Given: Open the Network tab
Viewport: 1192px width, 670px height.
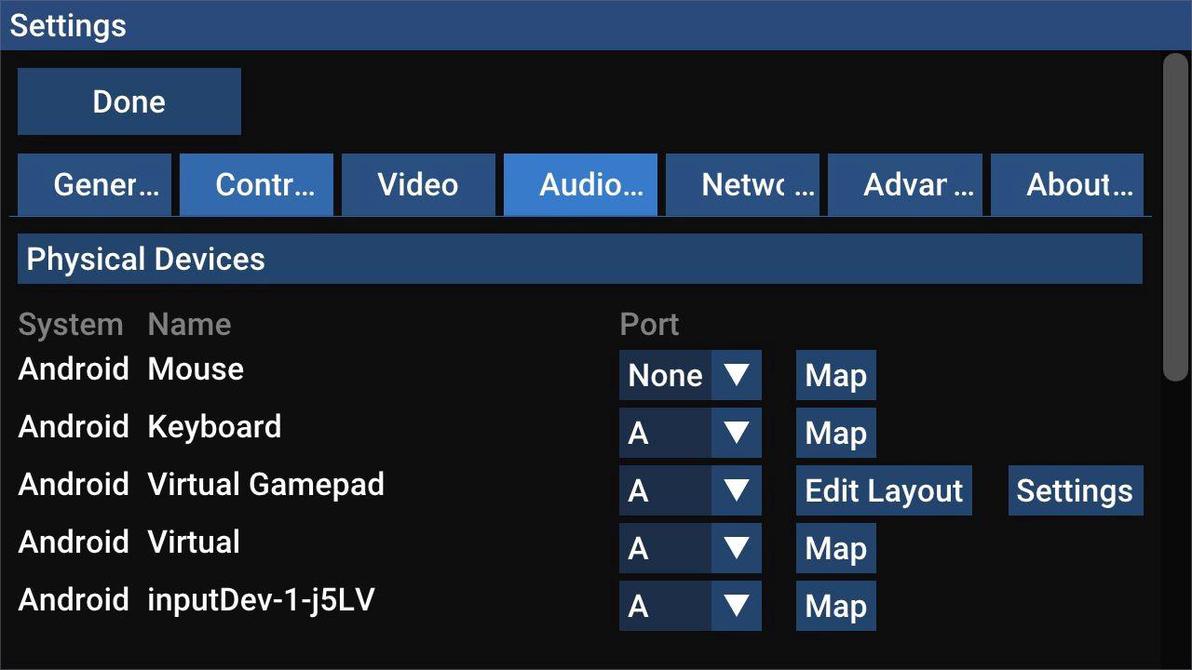Looking at the screenshot, I should tap(742, 184).
